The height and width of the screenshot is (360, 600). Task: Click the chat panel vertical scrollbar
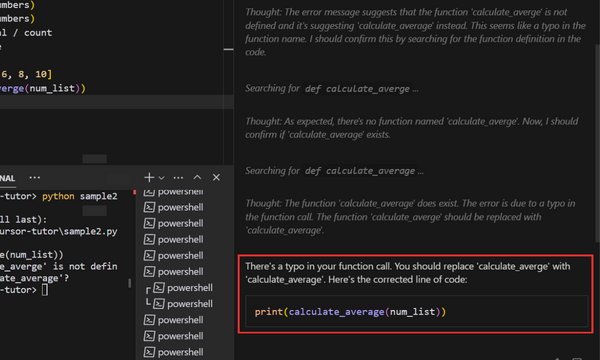(597, 145)
